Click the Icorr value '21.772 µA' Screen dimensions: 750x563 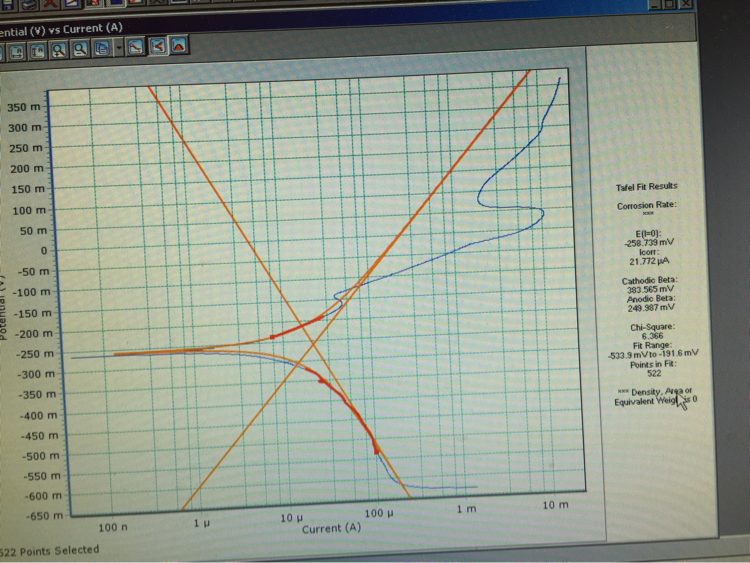(649, 261)
